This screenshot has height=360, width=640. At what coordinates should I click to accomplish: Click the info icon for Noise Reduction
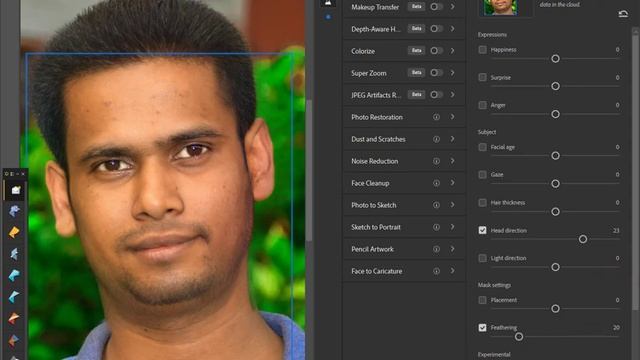click(436, 161)
